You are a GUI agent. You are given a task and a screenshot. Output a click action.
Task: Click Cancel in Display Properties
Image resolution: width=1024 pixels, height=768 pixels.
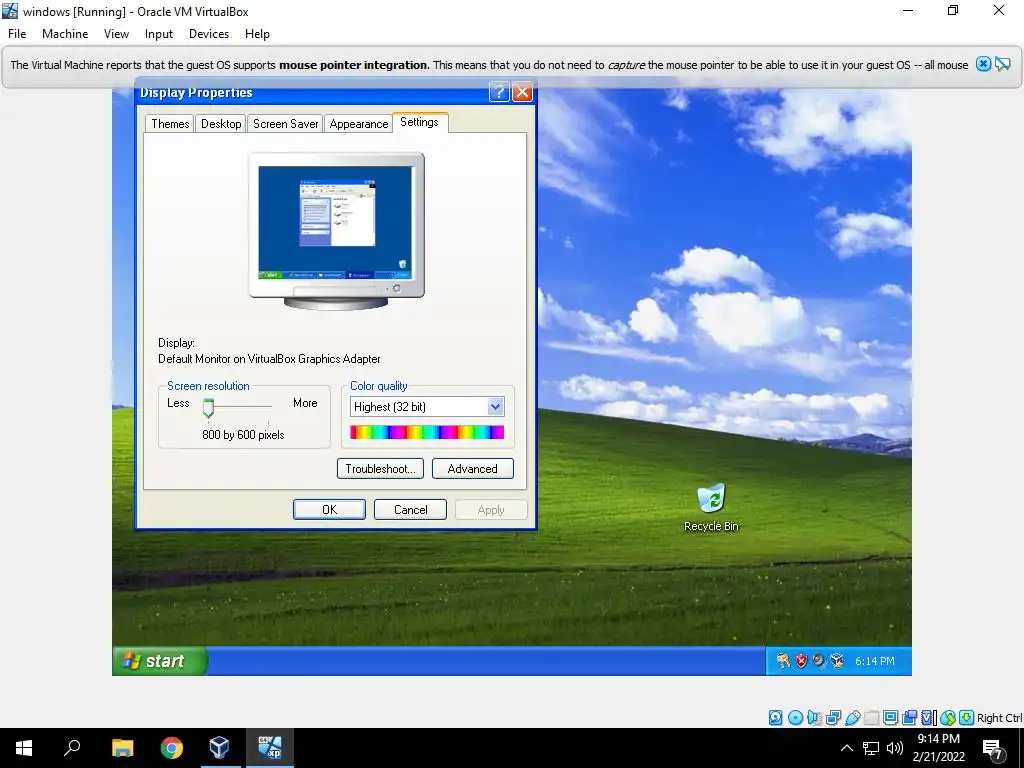click(410, 509)
